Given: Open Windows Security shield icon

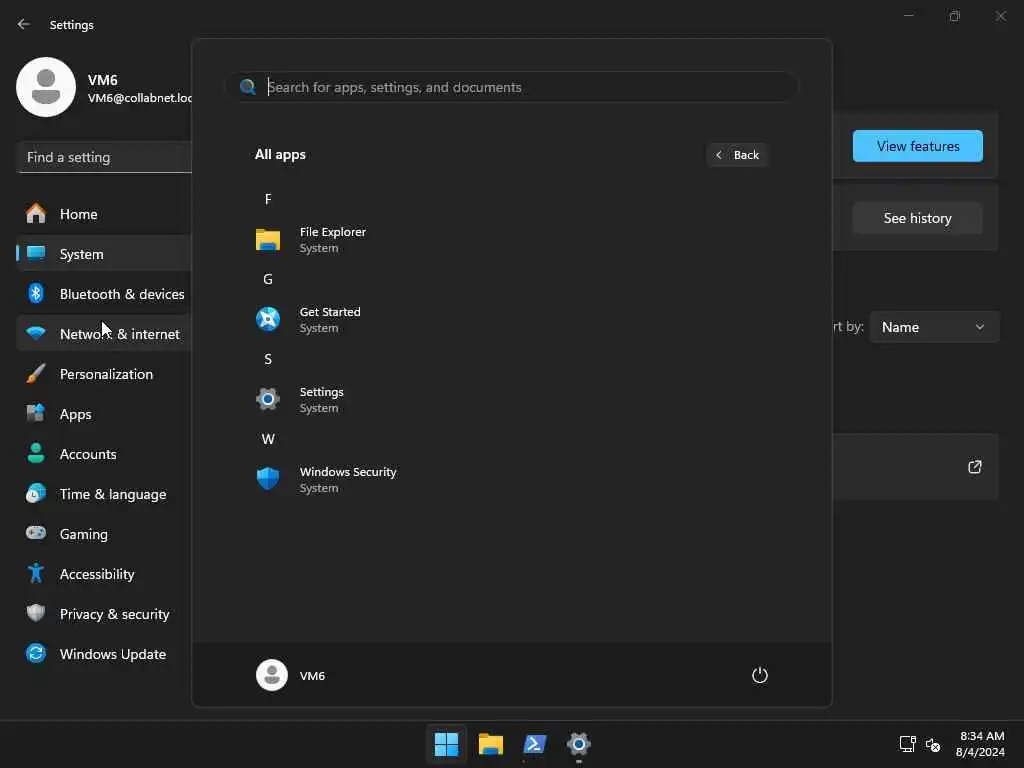Looking at the screenshot, I should [268, 479].
